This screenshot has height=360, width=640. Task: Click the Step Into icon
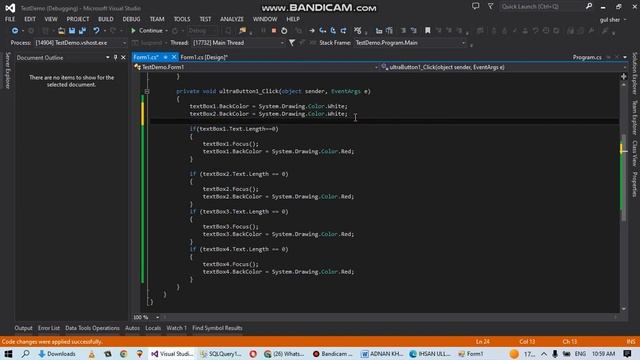[x=322, y=31]
